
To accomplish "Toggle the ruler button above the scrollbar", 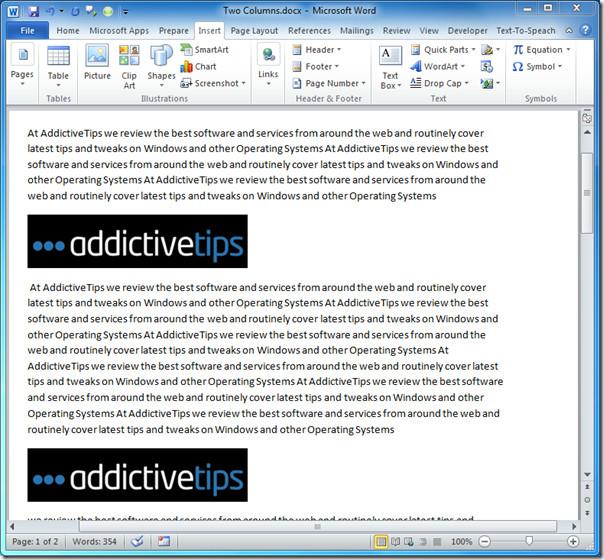I will [587, 117].
